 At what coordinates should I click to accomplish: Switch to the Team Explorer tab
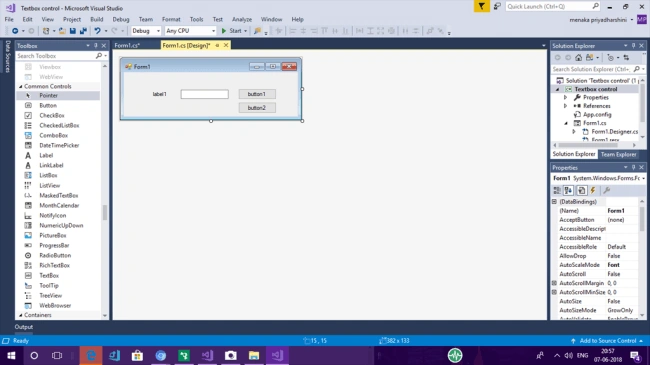(618, 154)
